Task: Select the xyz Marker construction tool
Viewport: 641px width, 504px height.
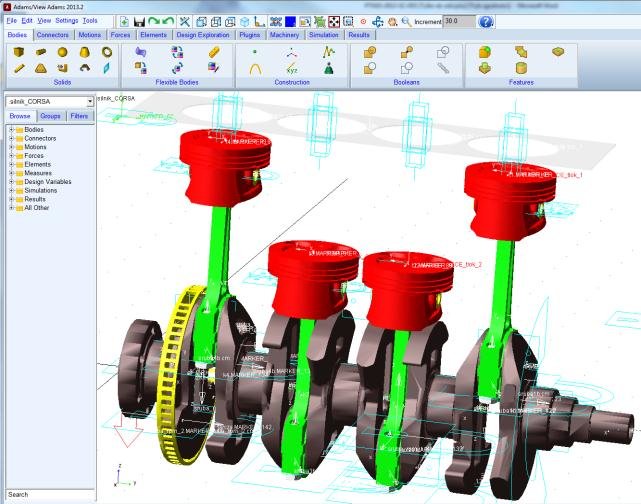Action: pyautogui.click(x=292, y=69)
